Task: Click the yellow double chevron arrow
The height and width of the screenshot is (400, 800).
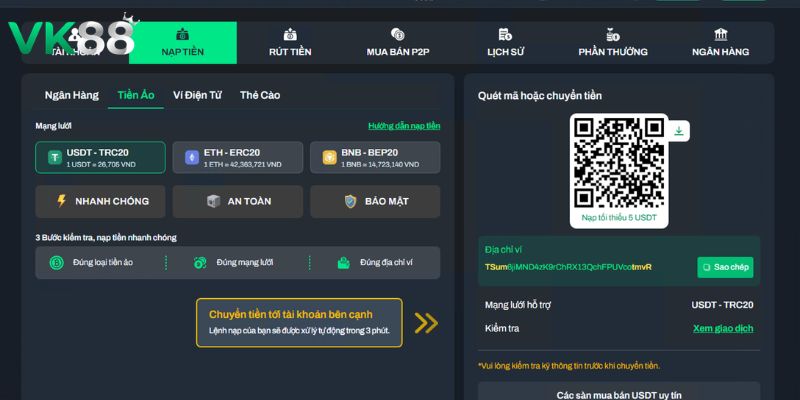Action: pos(426,323)
